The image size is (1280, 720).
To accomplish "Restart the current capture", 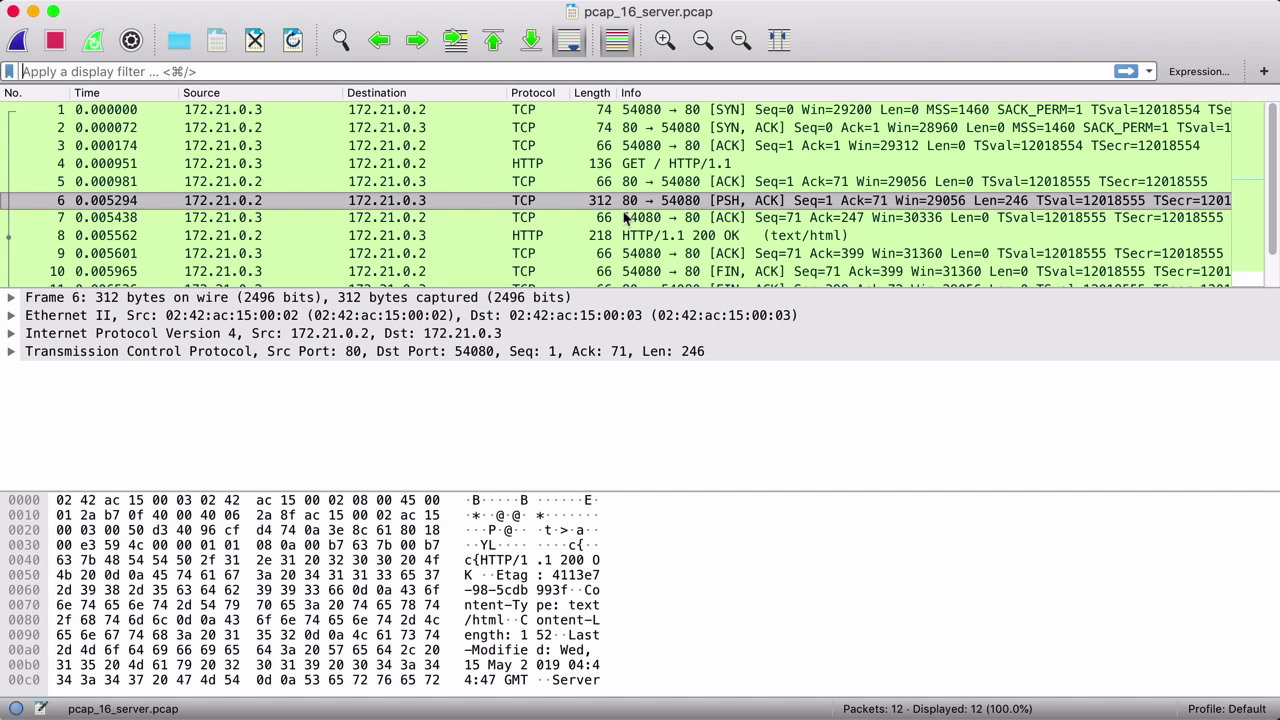I will 93,40.
